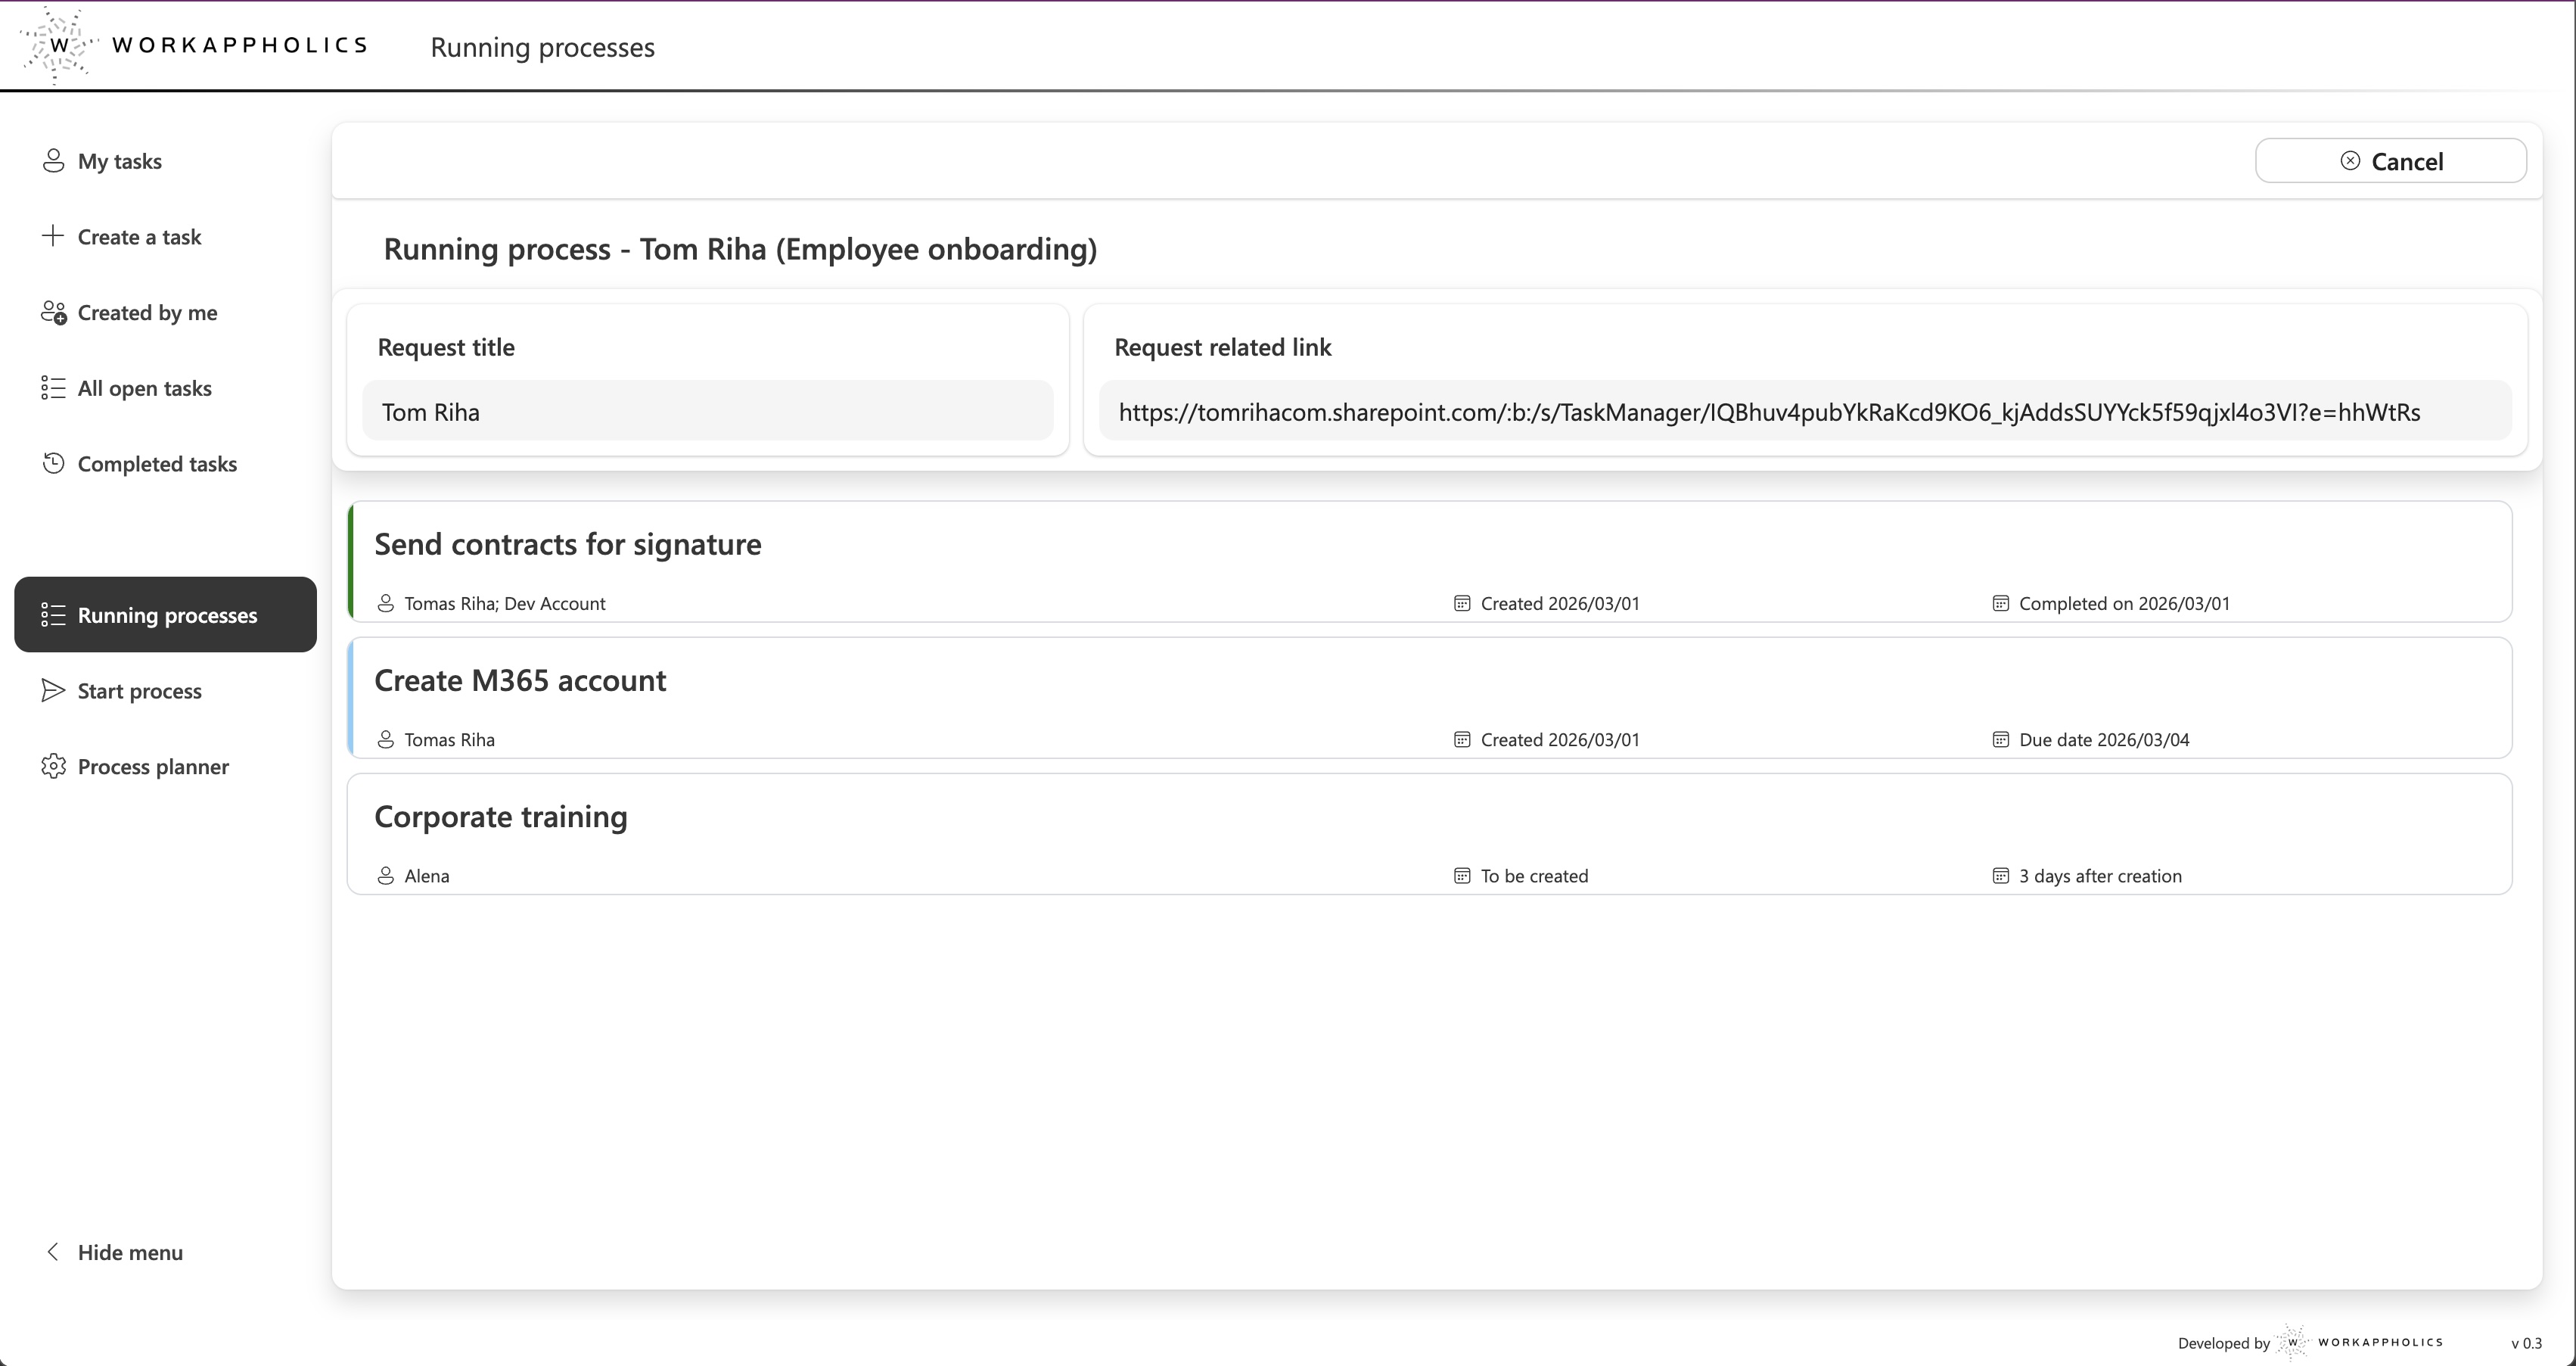Click the circled X icon in the Cancel button
Viewport: 2576px width, 1366px height.
[x=2350, y=161]
